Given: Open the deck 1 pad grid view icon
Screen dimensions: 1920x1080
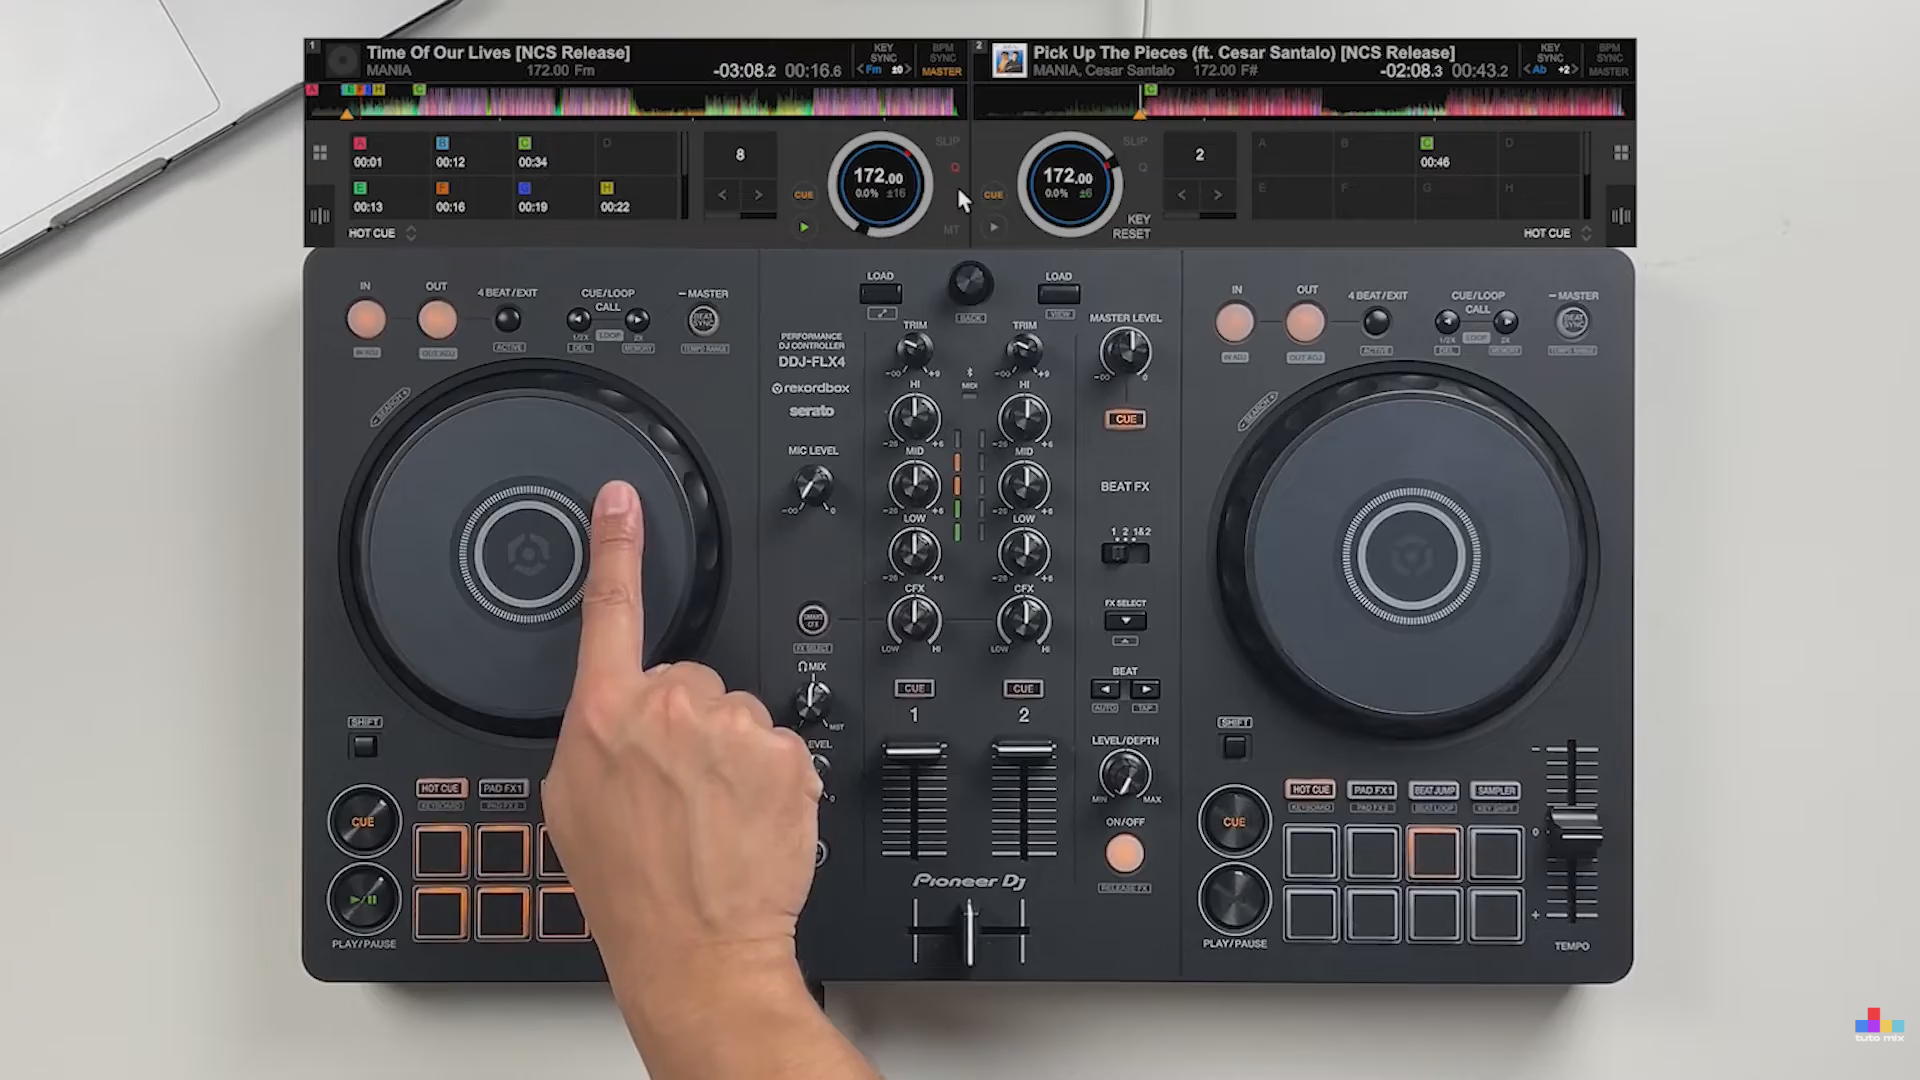Looking at the screenshot, I should pyautogui.click(x=320, y=153).
